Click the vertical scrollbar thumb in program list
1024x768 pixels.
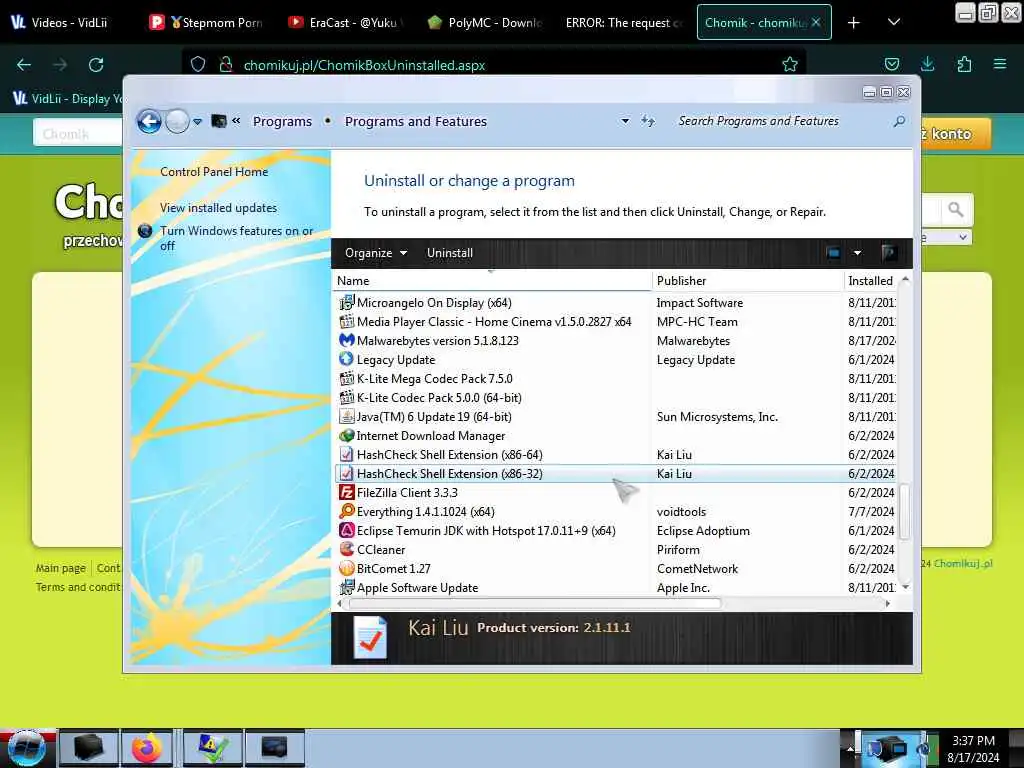[904, 511]
